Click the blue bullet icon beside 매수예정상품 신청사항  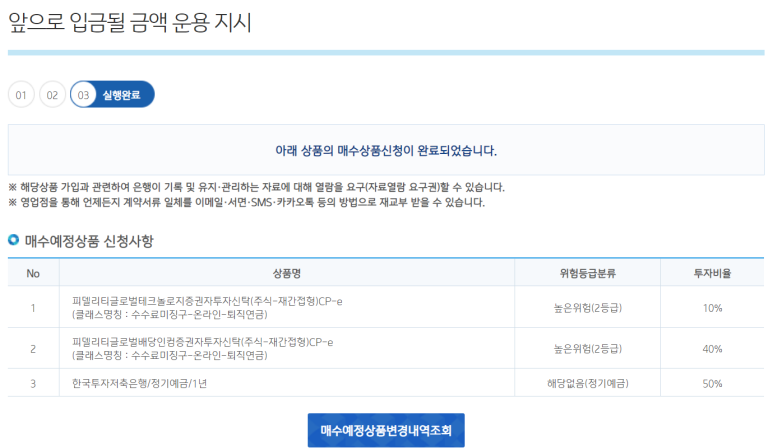(x=13, y=240)
